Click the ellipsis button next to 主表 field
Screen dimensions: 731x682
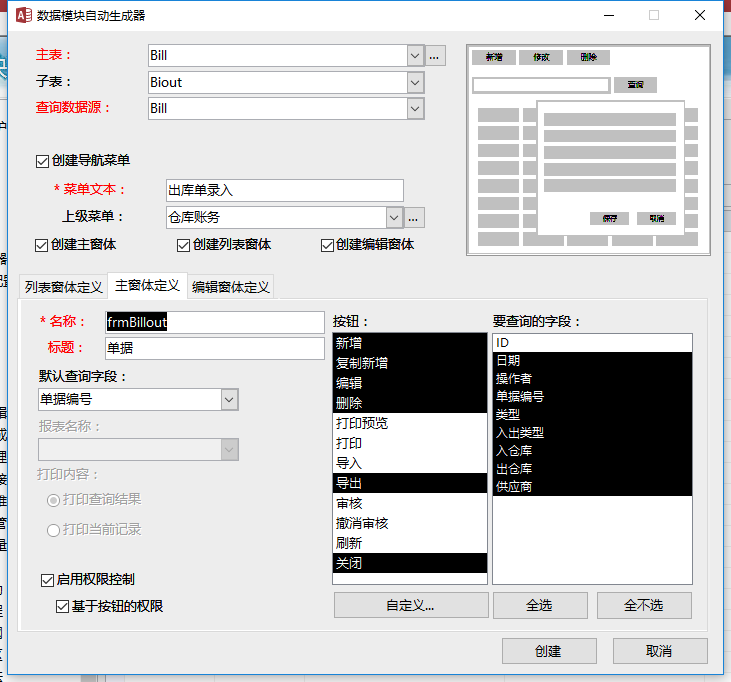(434, 56)
